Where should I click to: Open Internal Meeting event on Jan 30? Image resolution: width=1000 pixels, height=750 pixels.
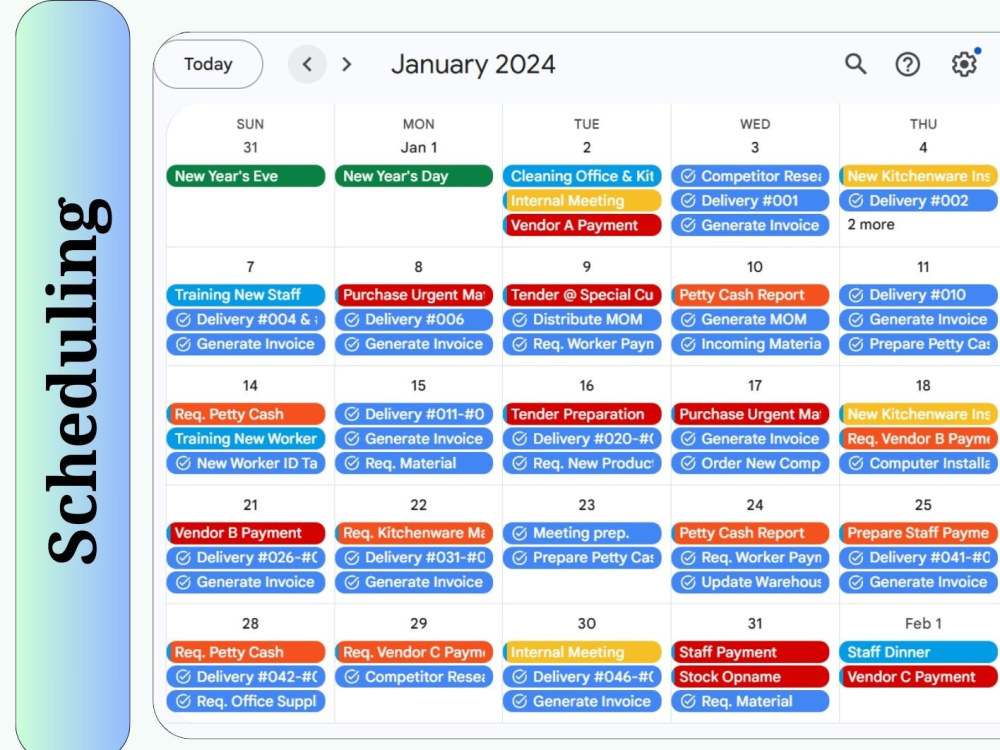click(582, 652)
